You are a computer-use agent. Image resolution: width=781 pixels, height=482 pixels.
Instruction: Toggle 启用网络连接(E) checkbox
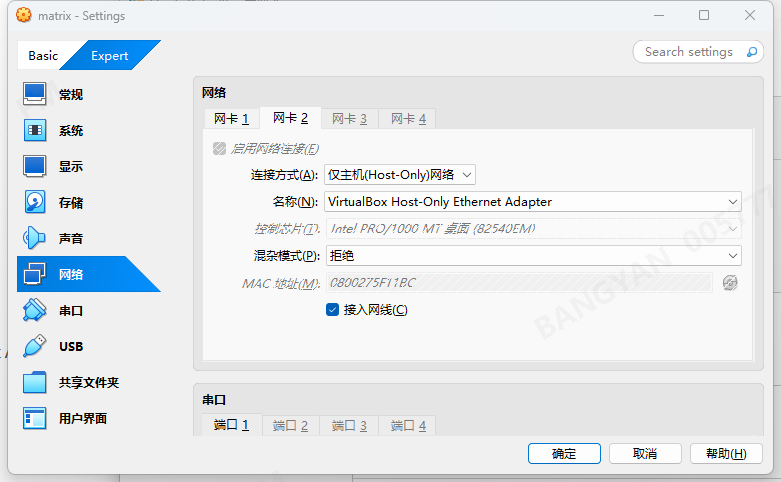click(x=219, y=148)
